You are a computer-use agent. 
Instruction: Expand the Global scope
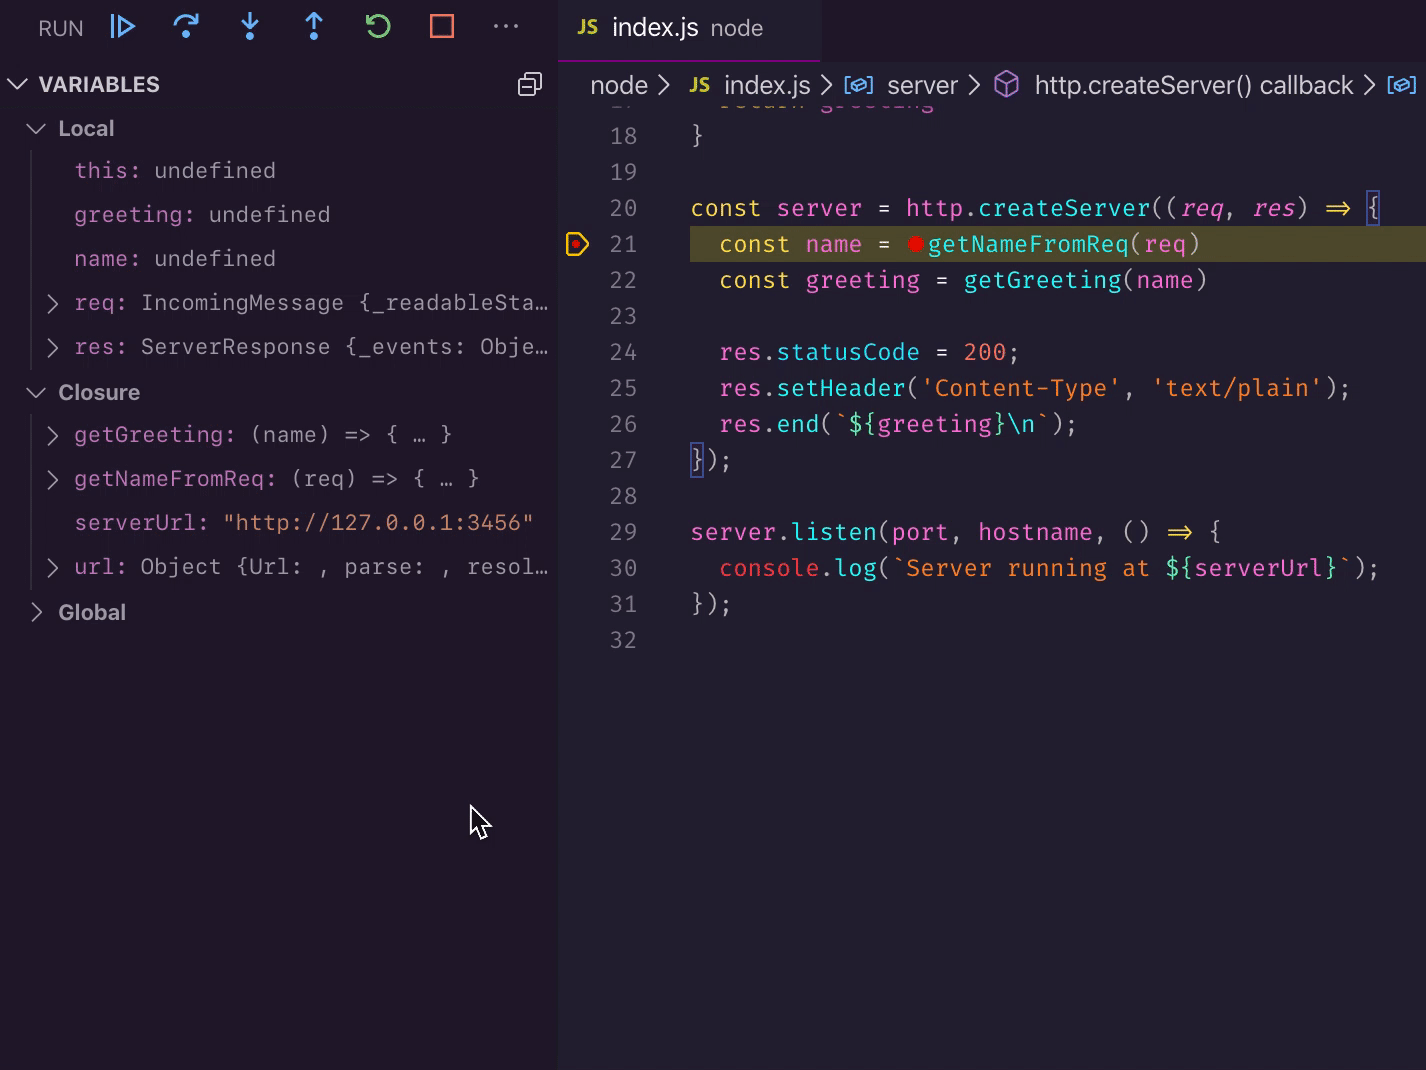point(37,613)
